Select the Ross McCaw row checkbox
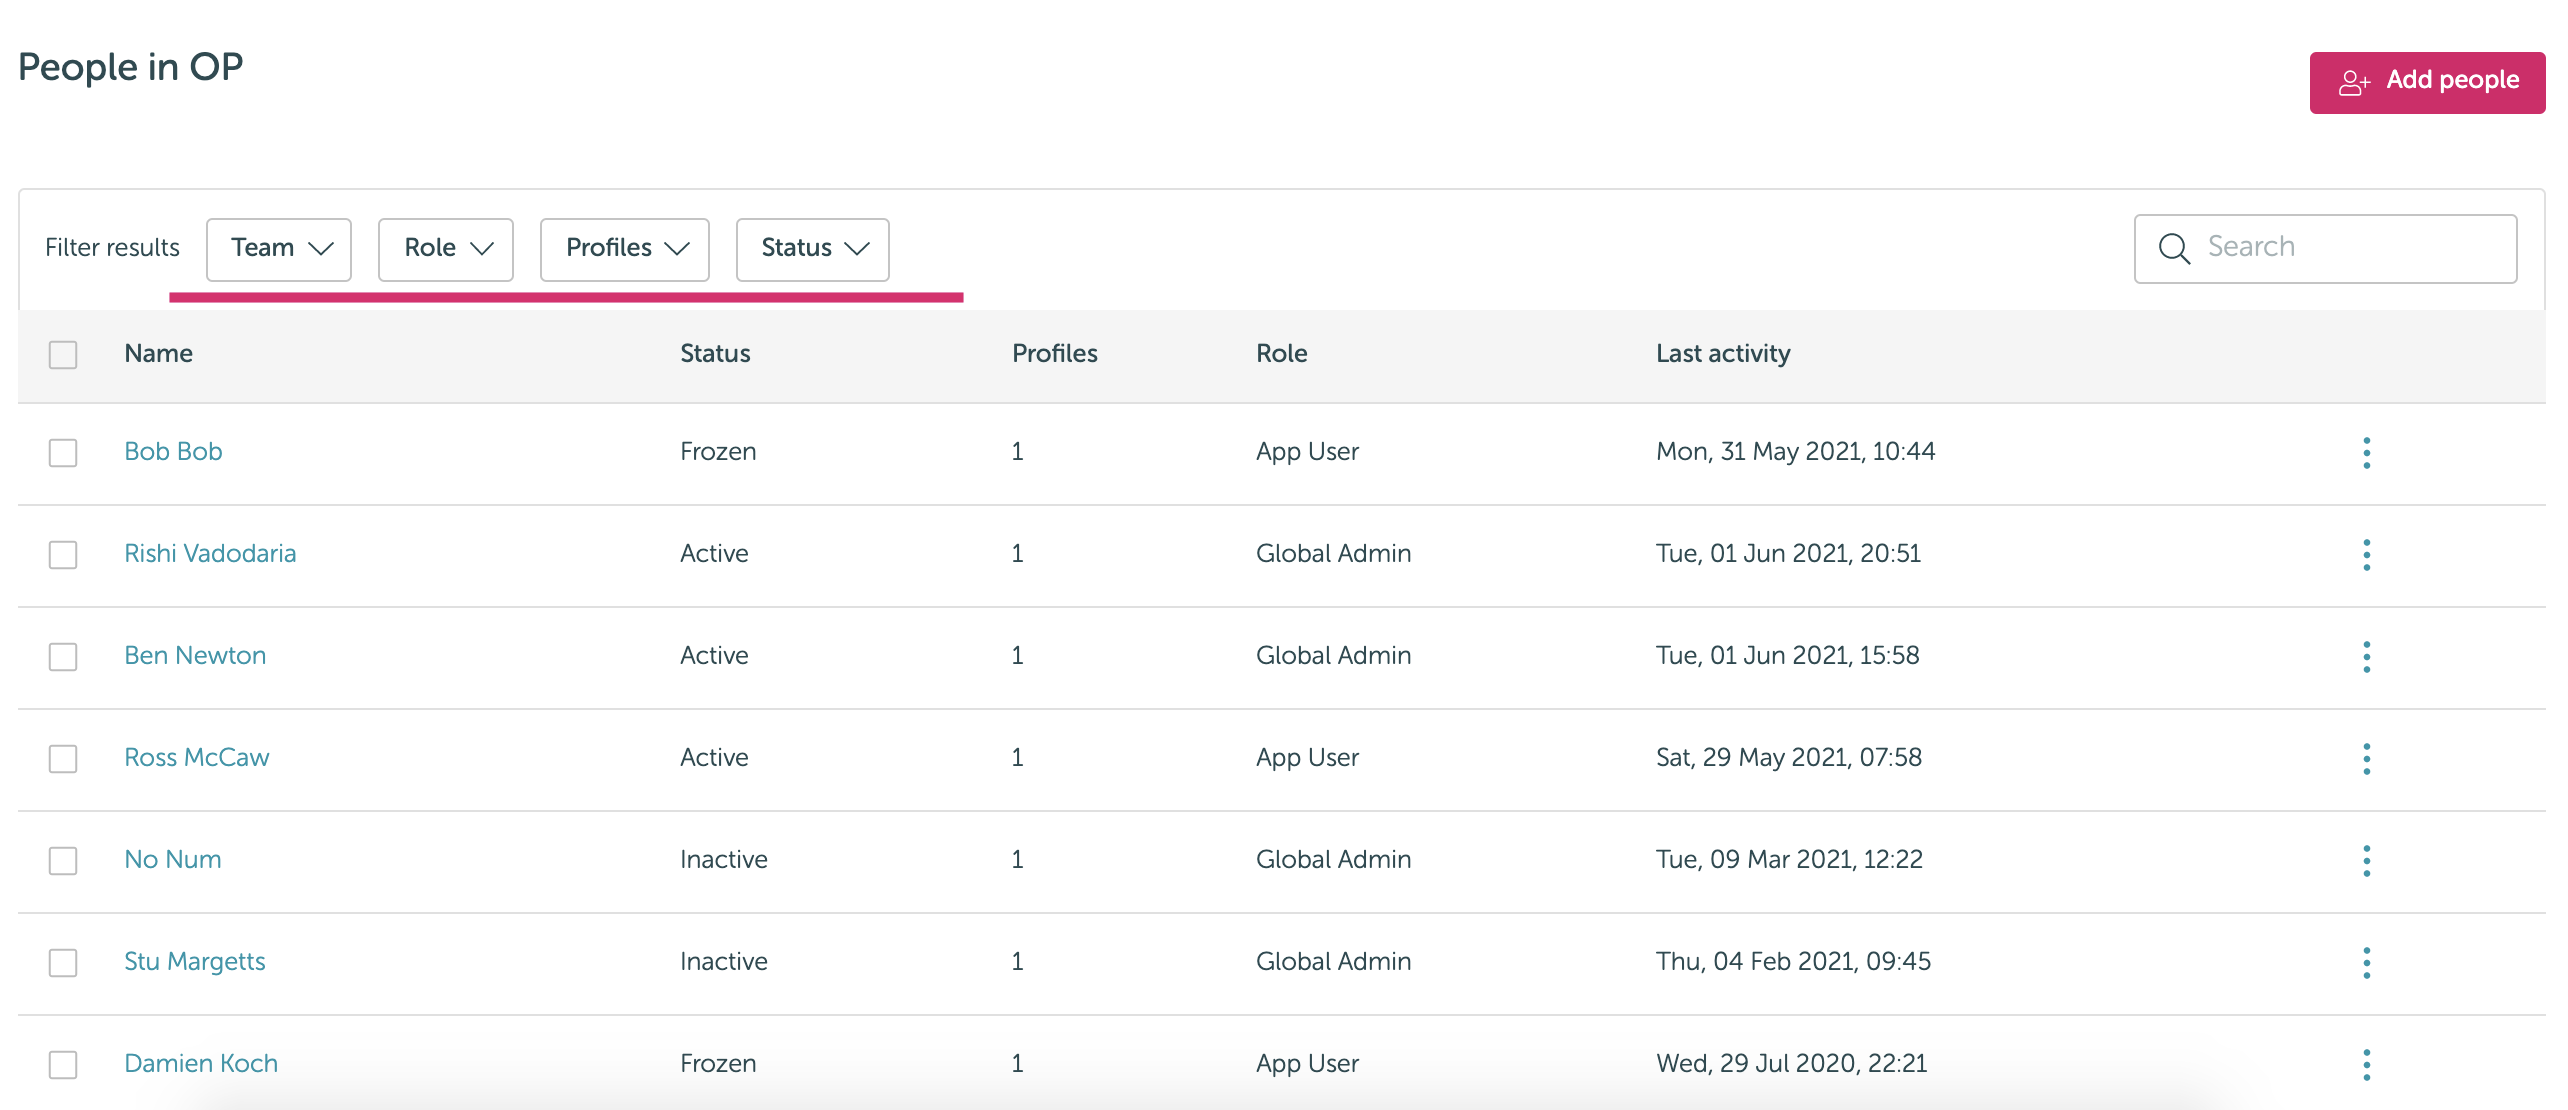Viewport: 2568px width, 1110px height. [x=63, y=759]
